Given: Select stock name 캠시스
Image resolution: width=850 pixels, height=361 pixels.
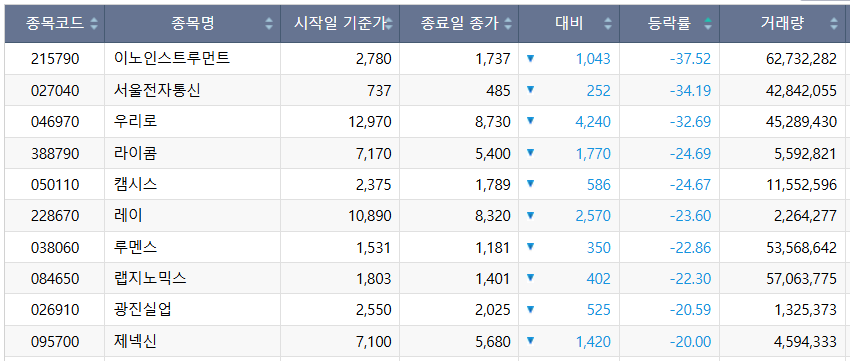Looking at the screenshot, I should 136,184.
